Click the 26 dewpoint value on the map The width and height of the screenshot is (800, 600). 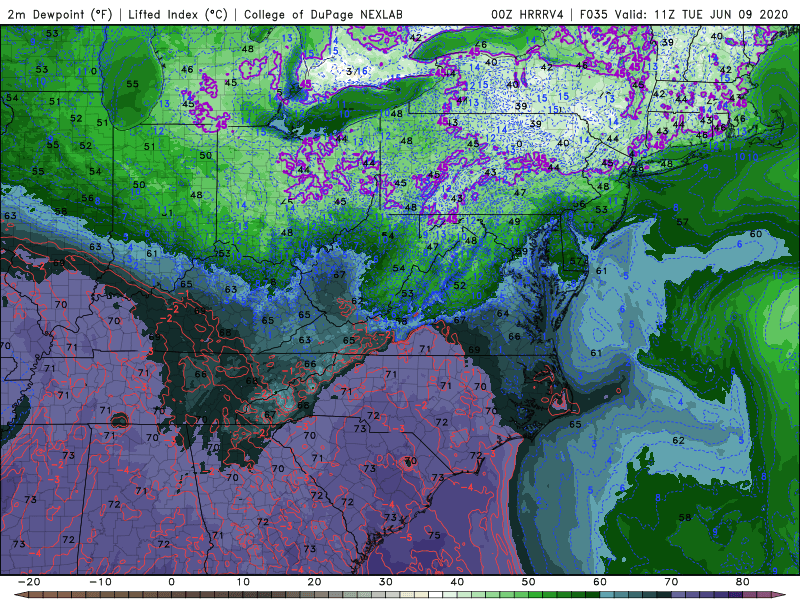tap(481, 45)
